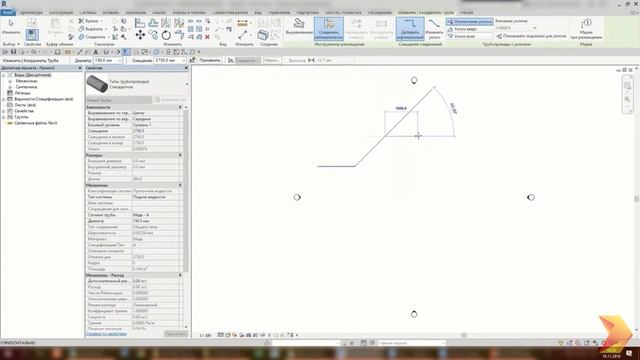The height and width of the screenshot is (360, 640).
Task: Click the Pipe Segment property value
Action: [156, 215]
